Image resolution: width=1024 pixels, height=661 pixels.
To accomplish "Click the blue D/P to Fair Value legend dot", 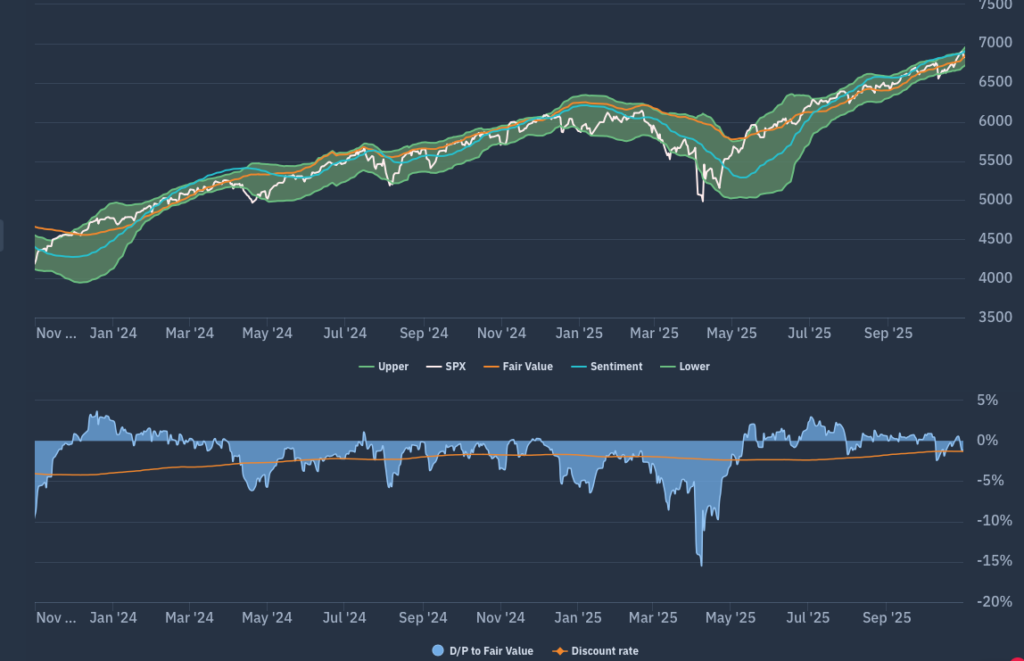I will [x=437, y=651].
